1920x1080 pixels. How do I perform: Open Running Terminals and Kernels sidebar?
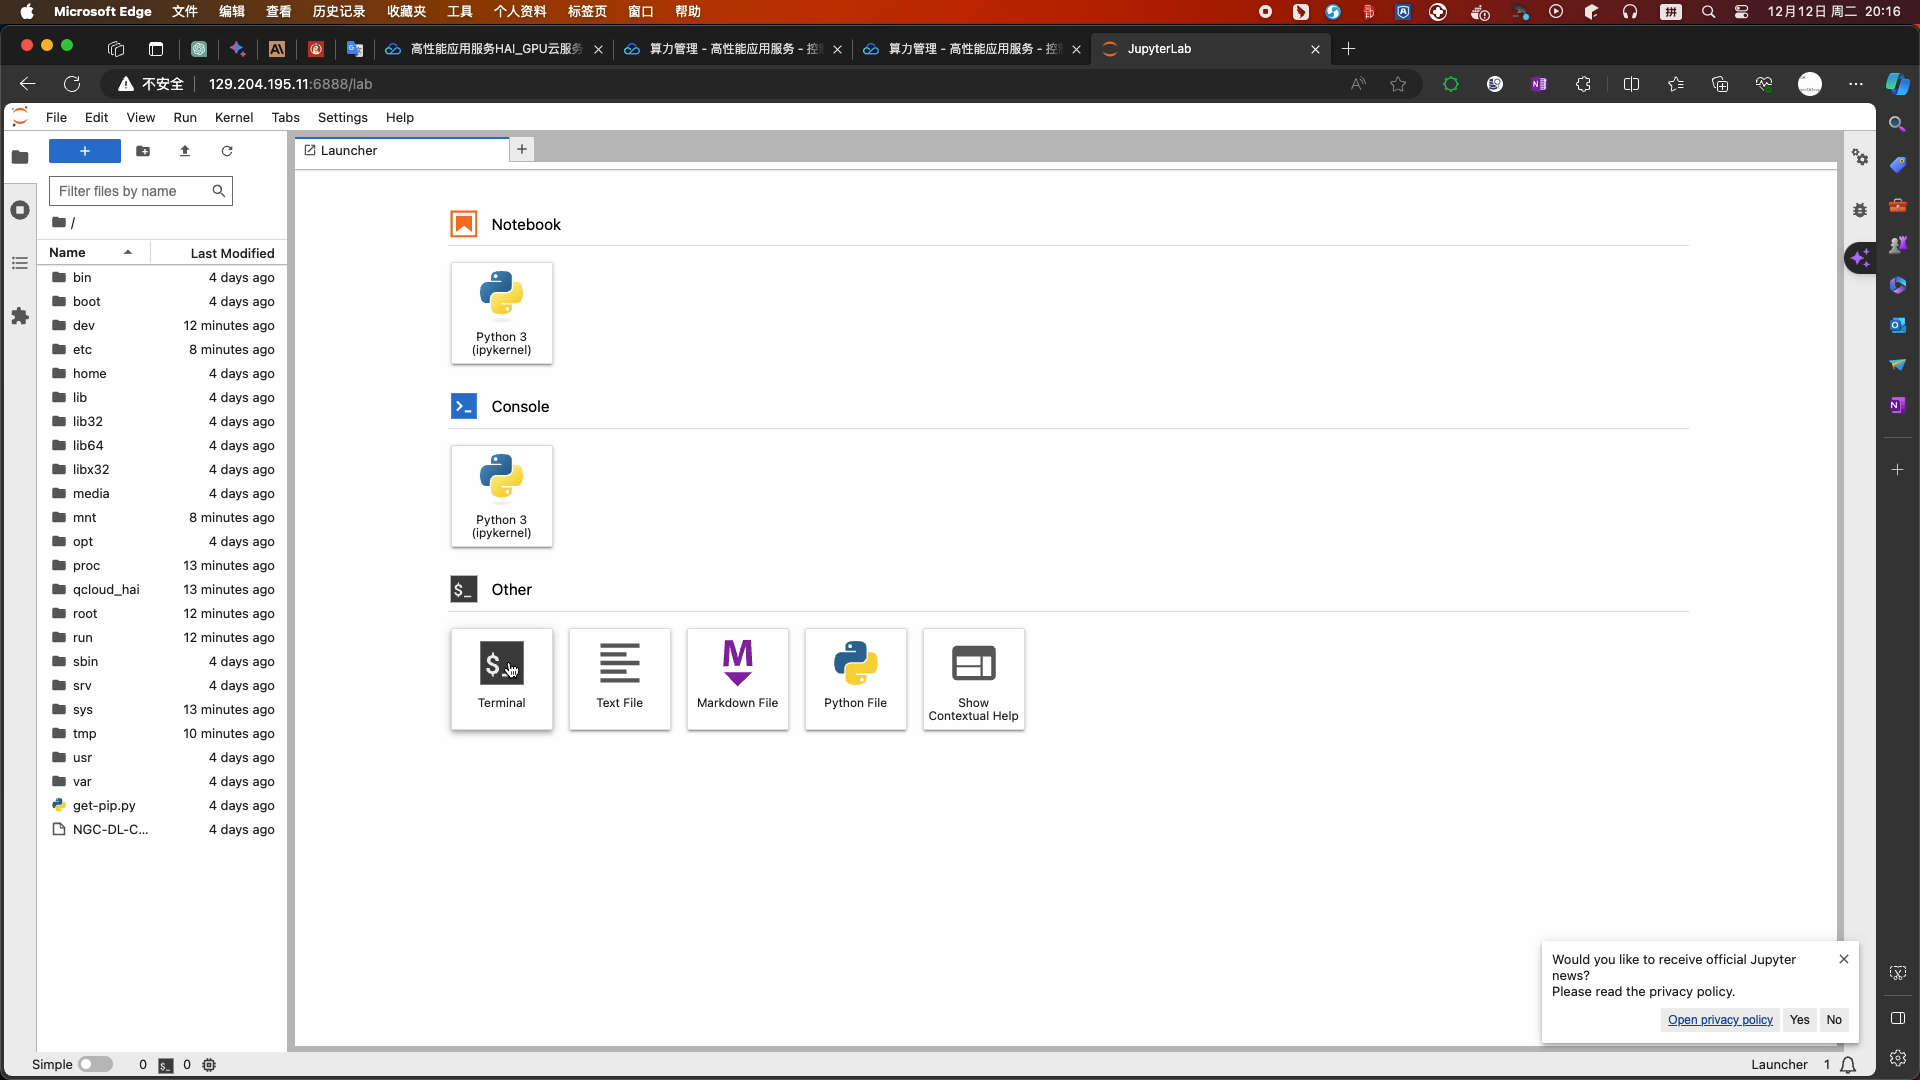pos(20,210)
